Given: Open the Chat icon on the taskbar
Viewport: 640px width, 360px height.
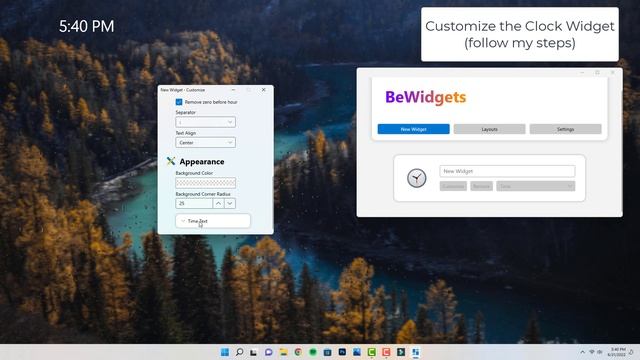Looking at the screenshot, I should point(268,352).
